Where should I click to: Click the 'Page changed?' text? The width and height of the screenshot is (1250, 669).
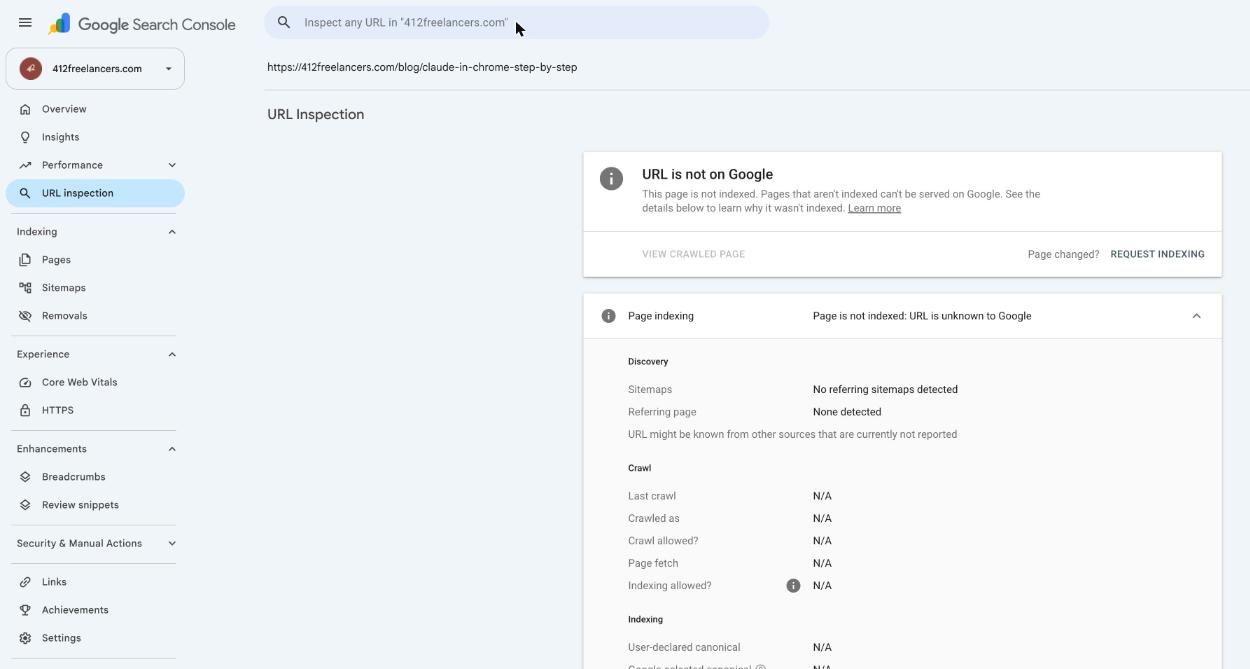click(1063, 254)
